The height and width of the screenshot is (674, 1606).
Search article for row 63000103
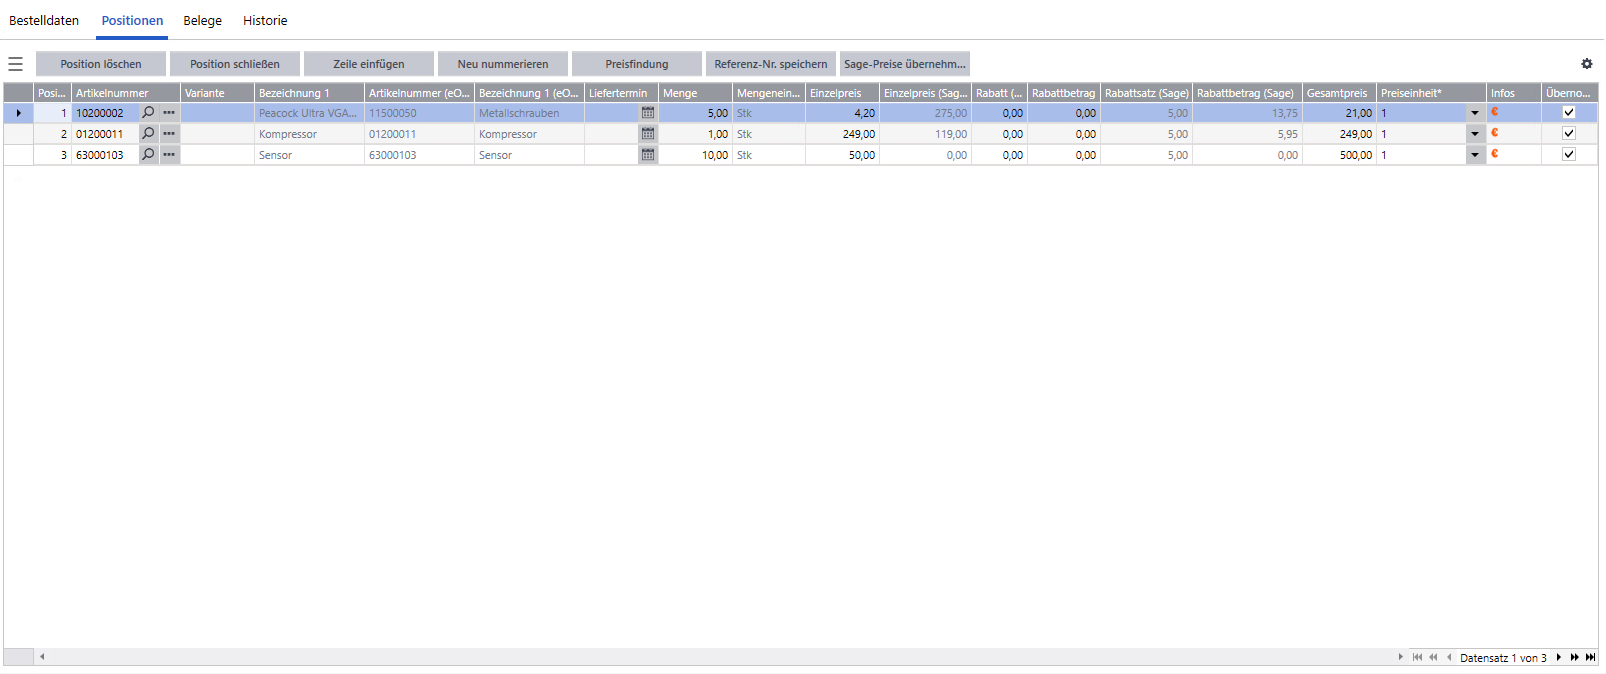[149, 155]
